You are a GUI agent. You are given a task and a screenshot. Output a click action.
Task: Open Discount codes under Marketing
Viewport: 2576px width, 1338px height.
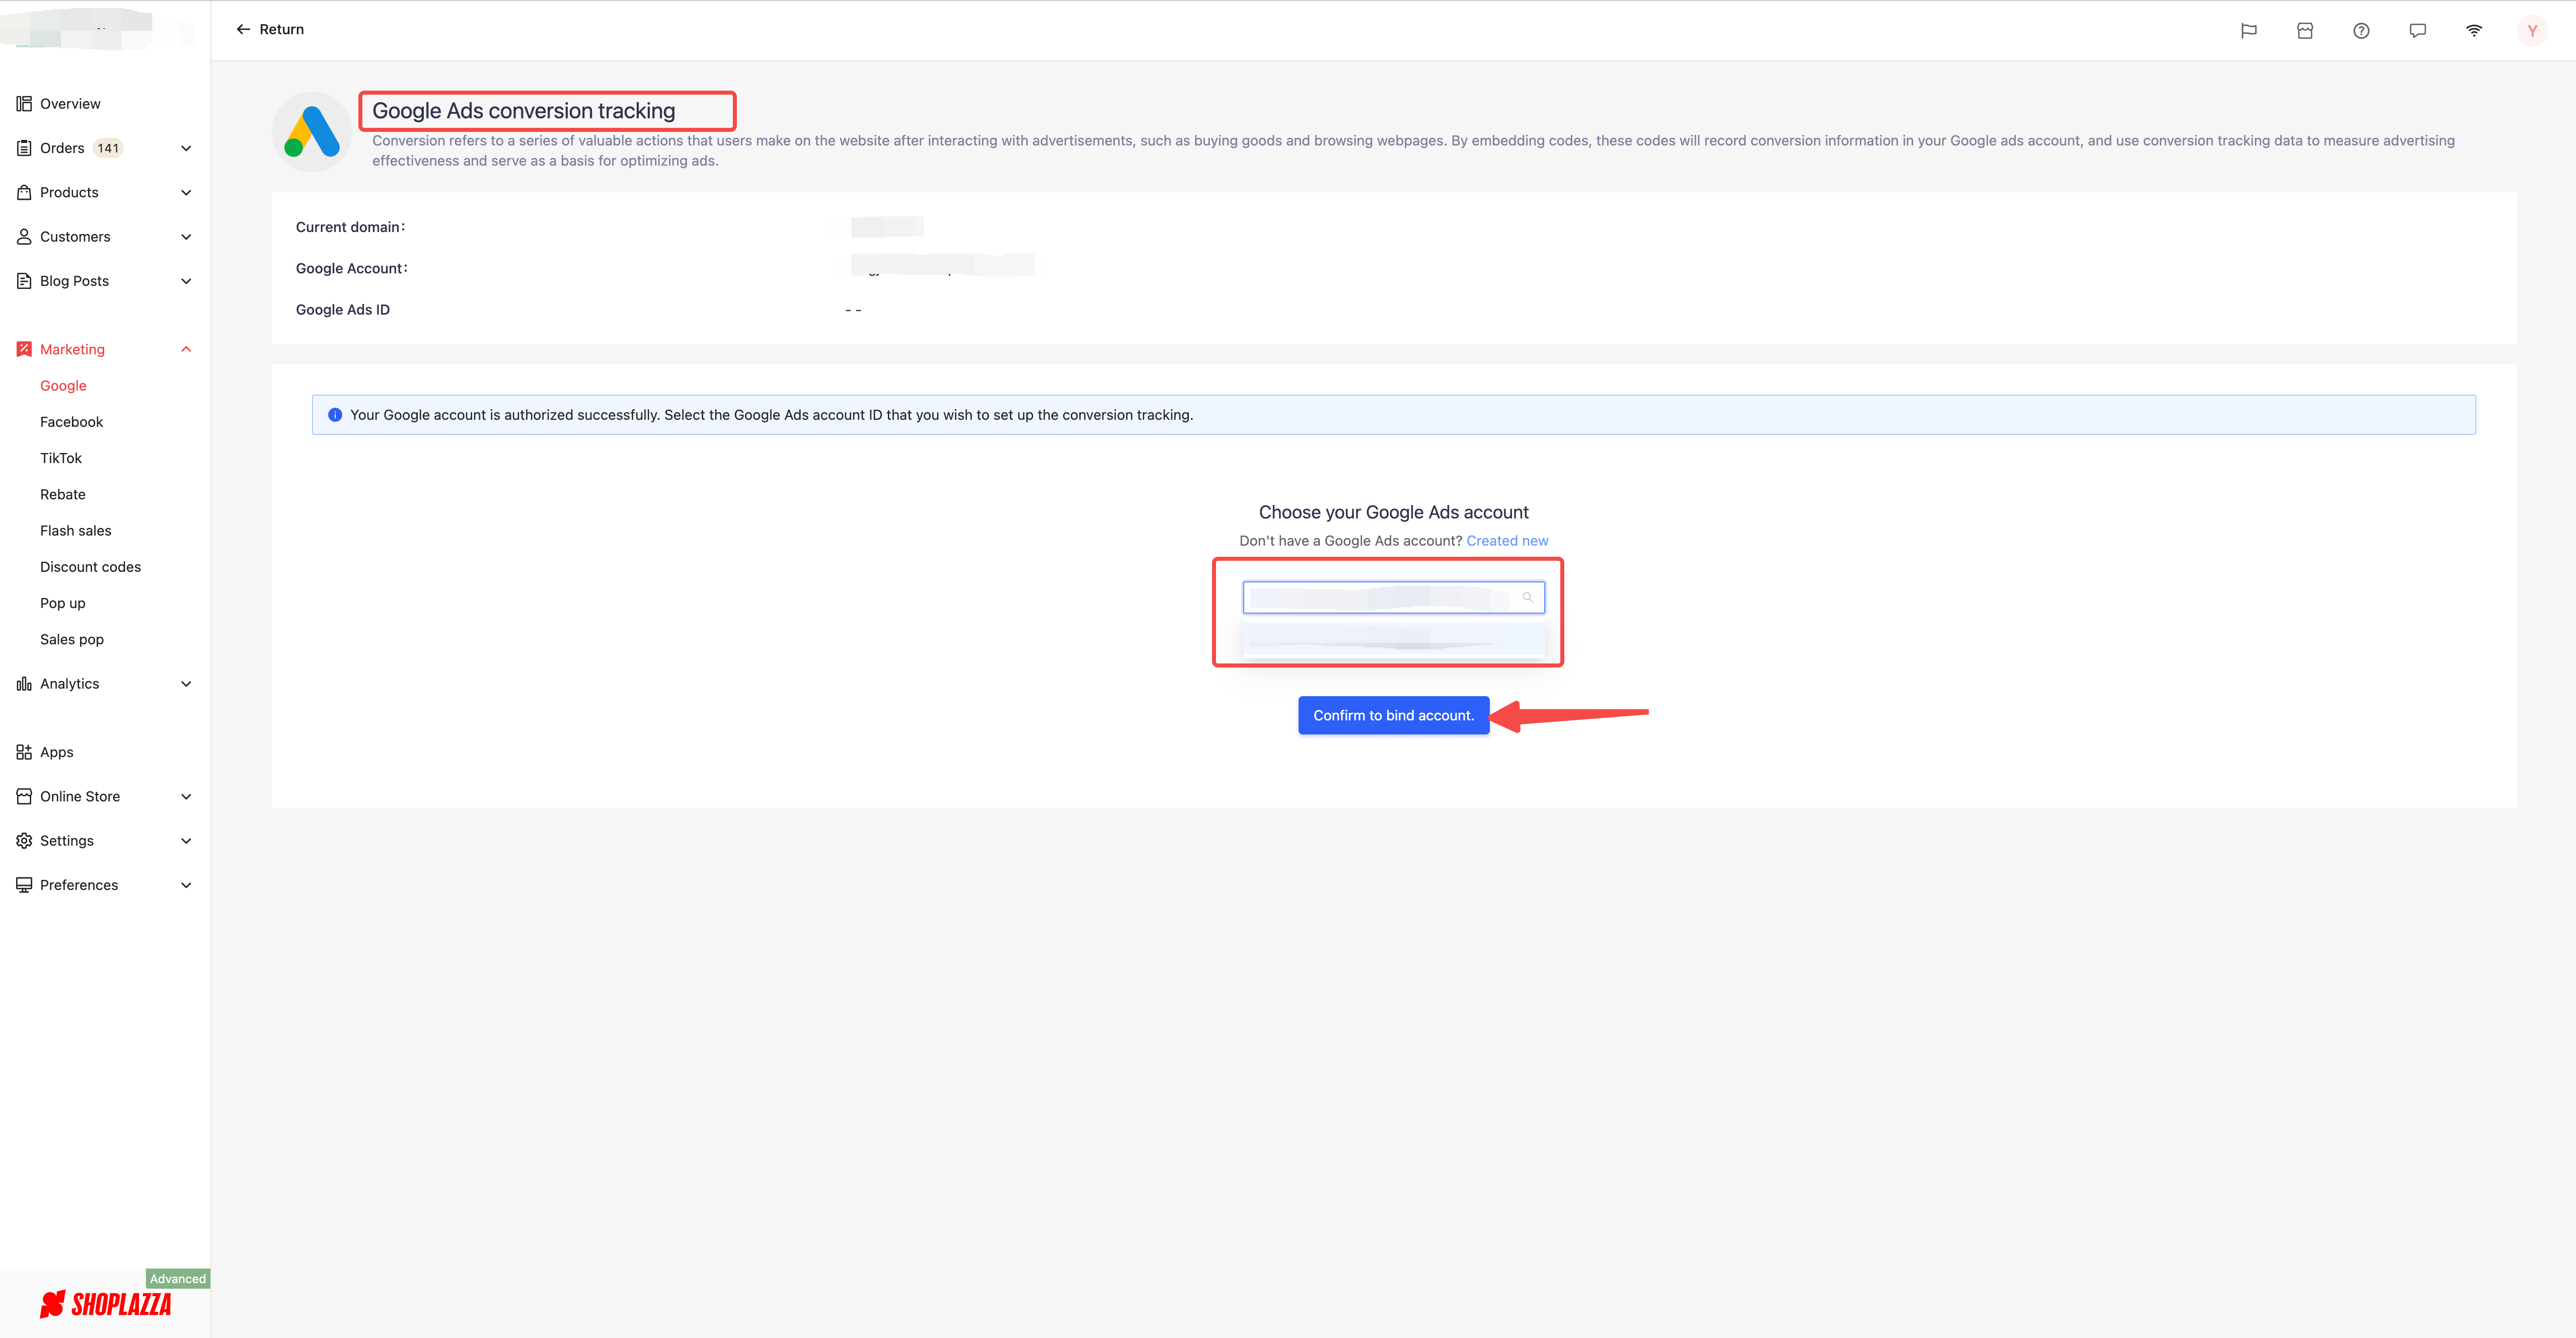pyautogui.click(x=90, y=567)
